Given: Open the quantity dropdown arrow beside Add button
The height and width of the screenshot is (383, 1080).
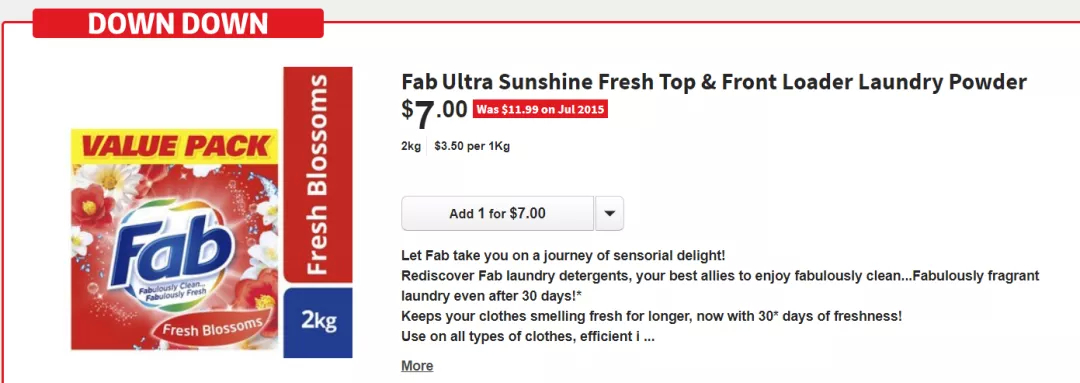Looking at the screenshot, I should [x=609, y=214].
